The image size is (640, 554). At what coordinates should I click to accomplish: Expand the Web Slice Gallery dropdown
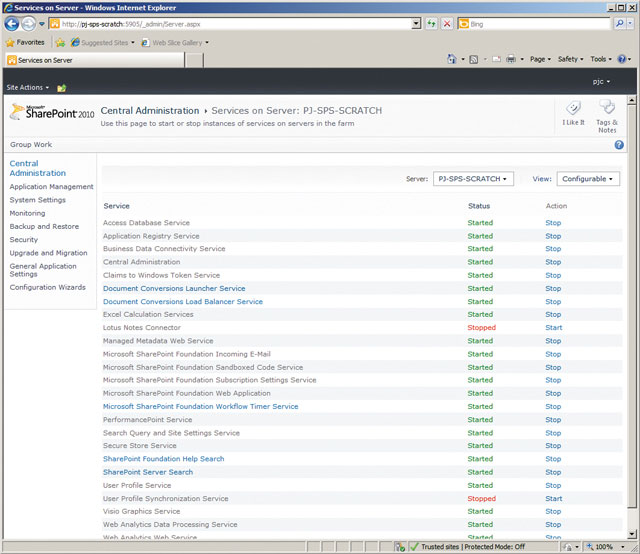click(x=207, y=42)
